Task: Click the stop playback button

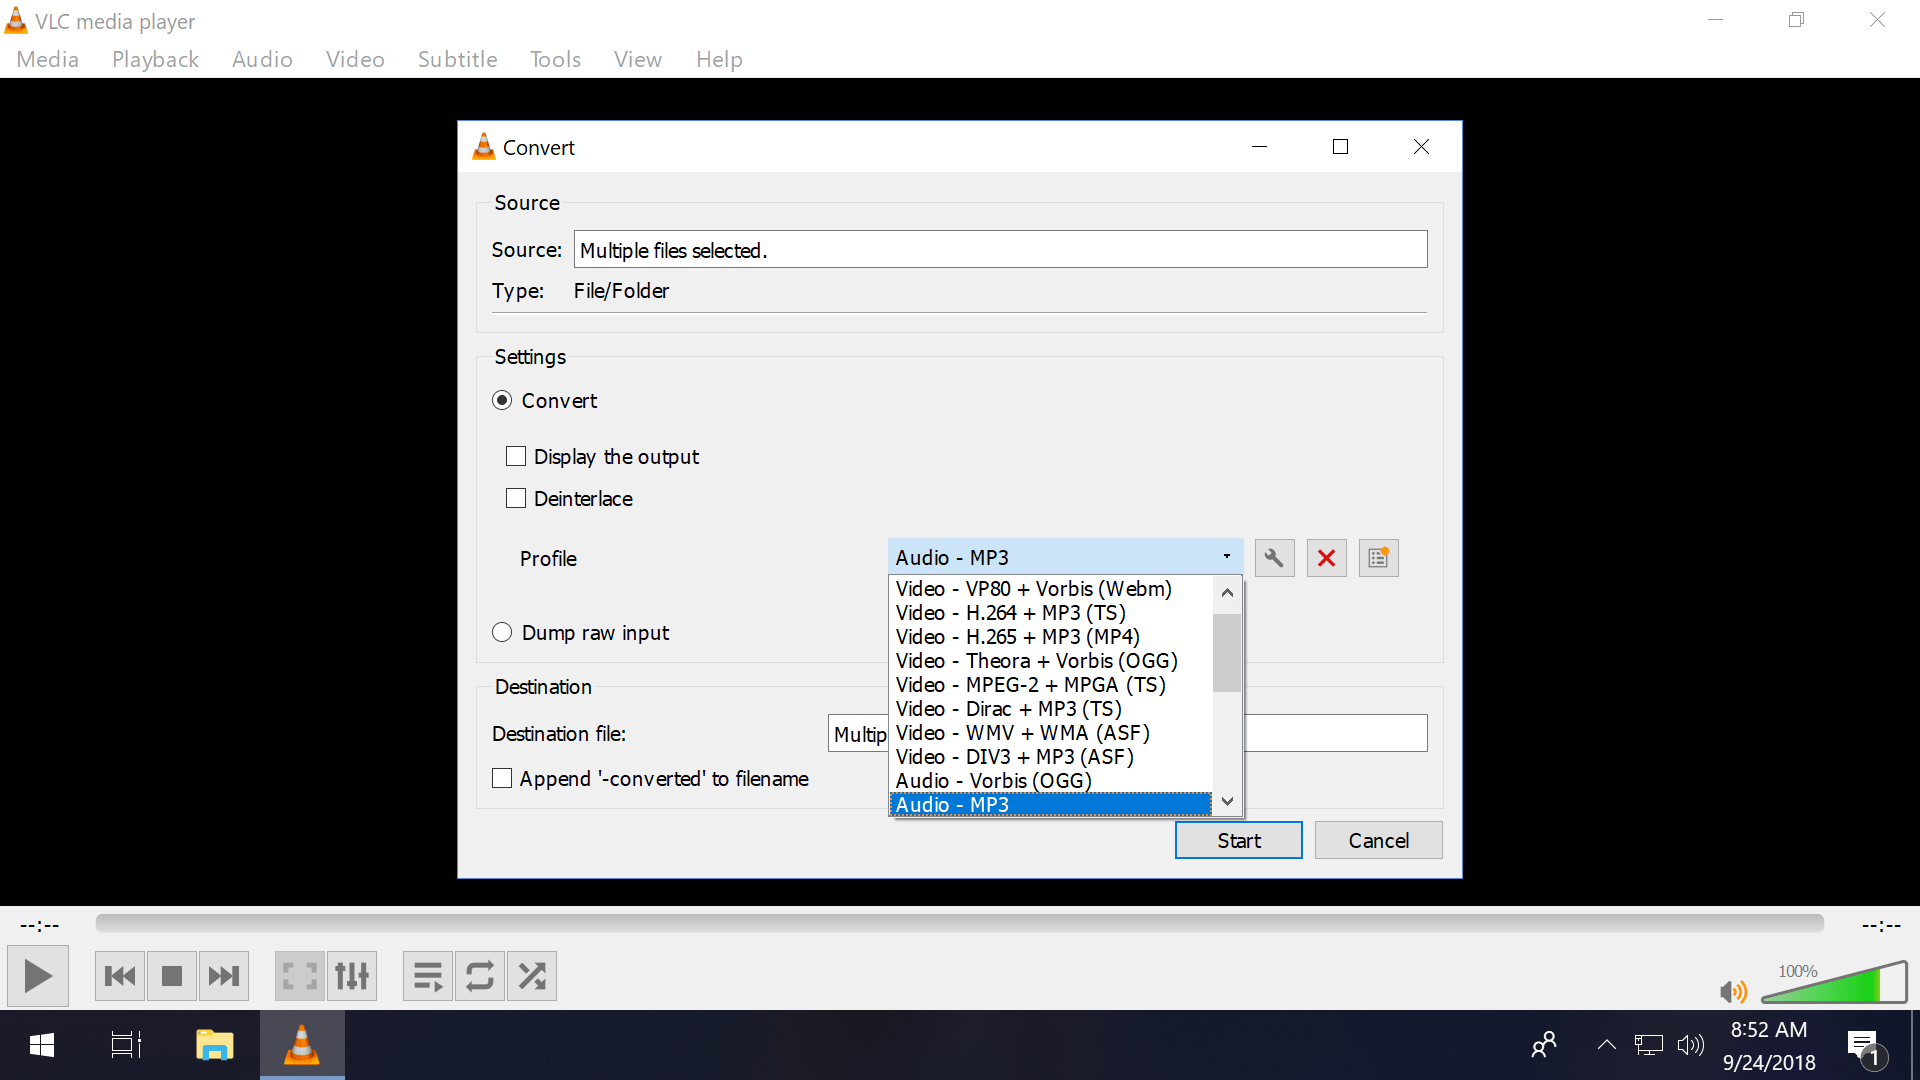Action: tap(171, 976)
